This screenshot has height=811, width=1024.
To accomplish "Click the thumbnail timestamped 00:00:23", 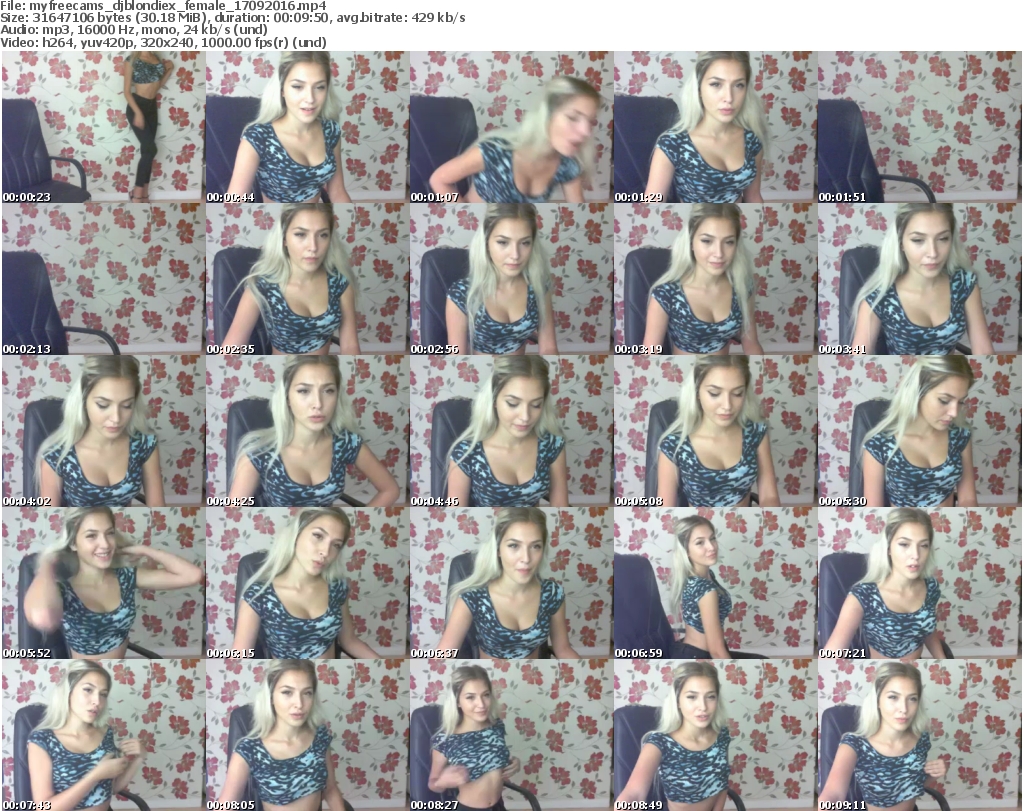I will tap(102, 127).
